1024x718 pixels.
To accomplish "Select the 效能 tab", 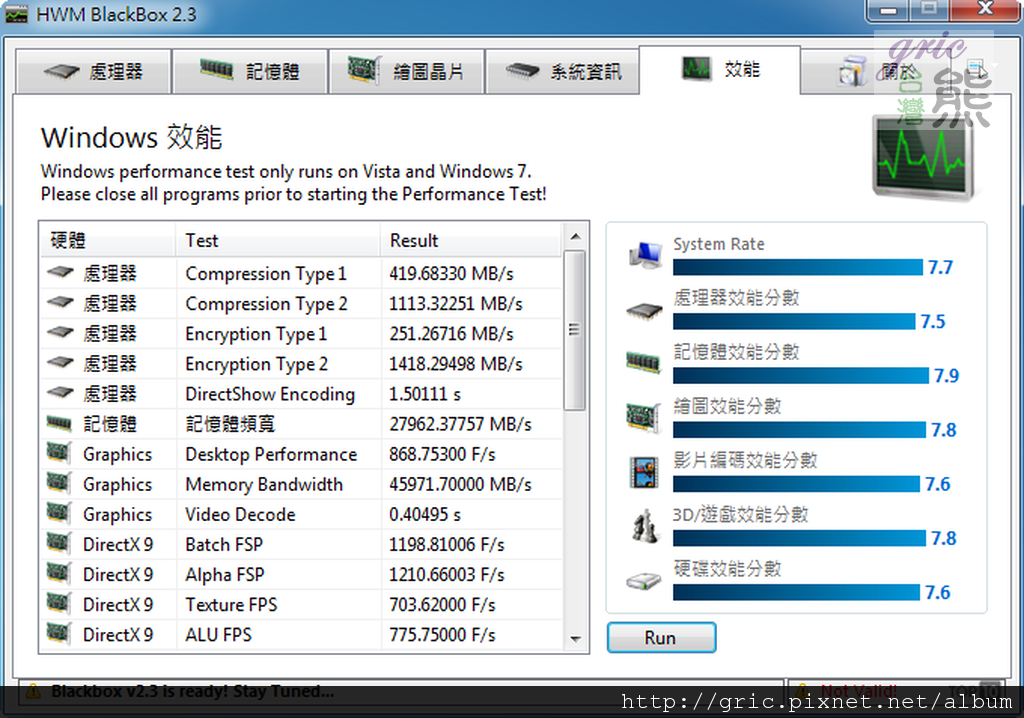I will point(720,69).
